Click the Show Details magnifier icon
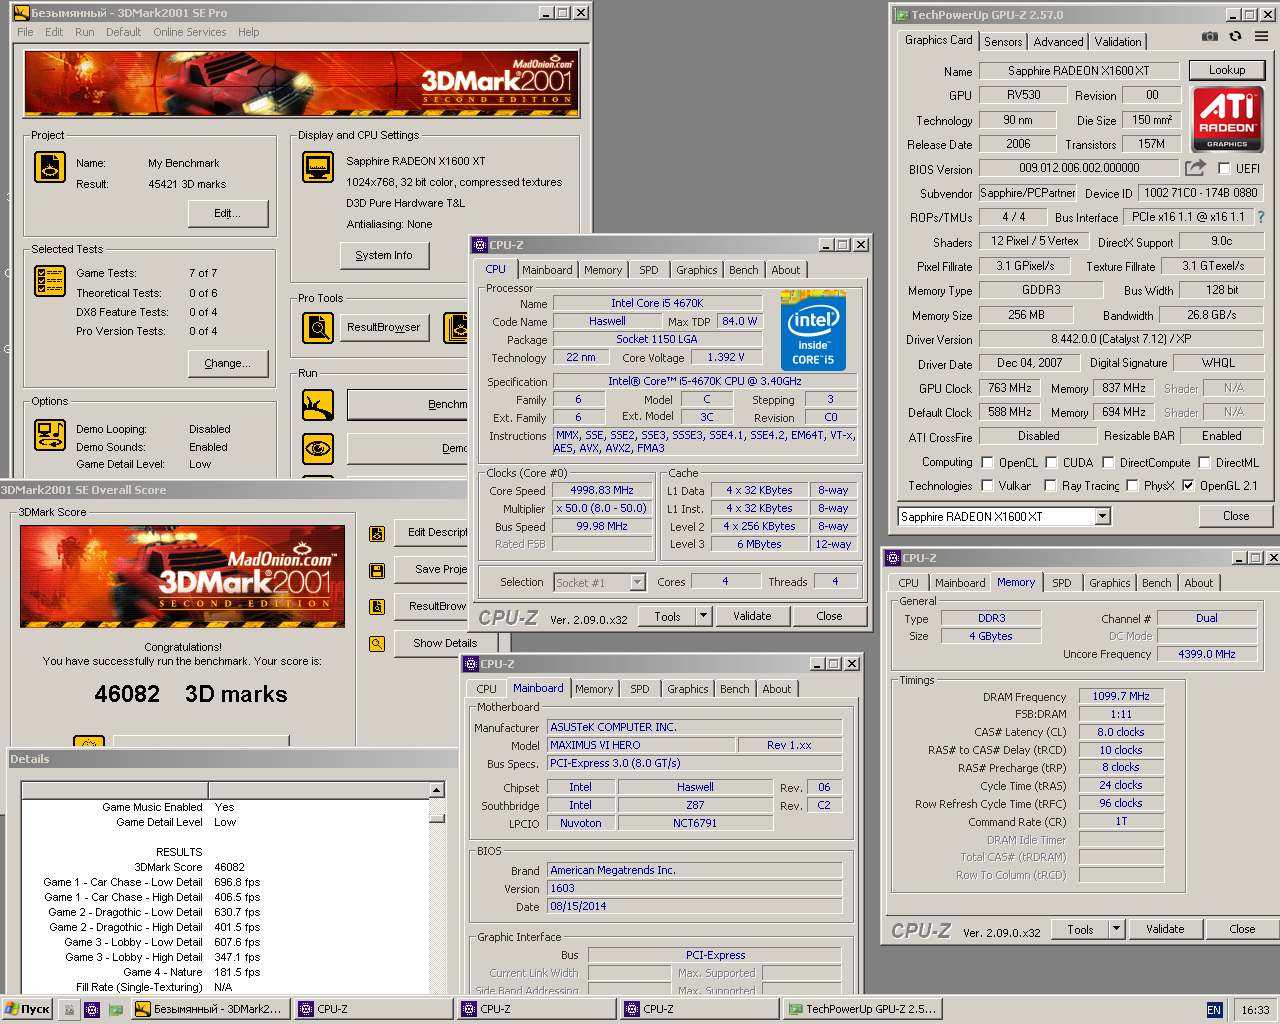Screen dimensions: 1280x1024 point(377,643)
